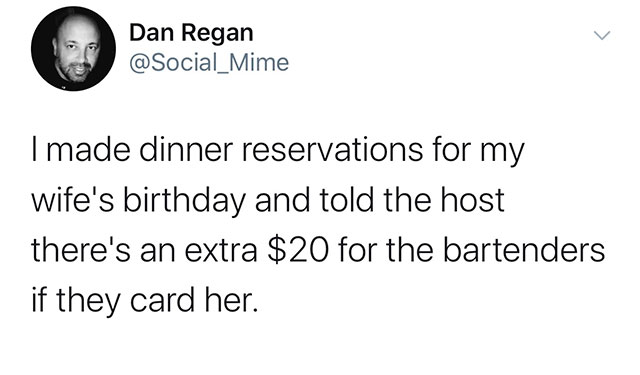The image size is (640, 375).
Task: Expand the tweet options chevron
Action: [602, 35]
